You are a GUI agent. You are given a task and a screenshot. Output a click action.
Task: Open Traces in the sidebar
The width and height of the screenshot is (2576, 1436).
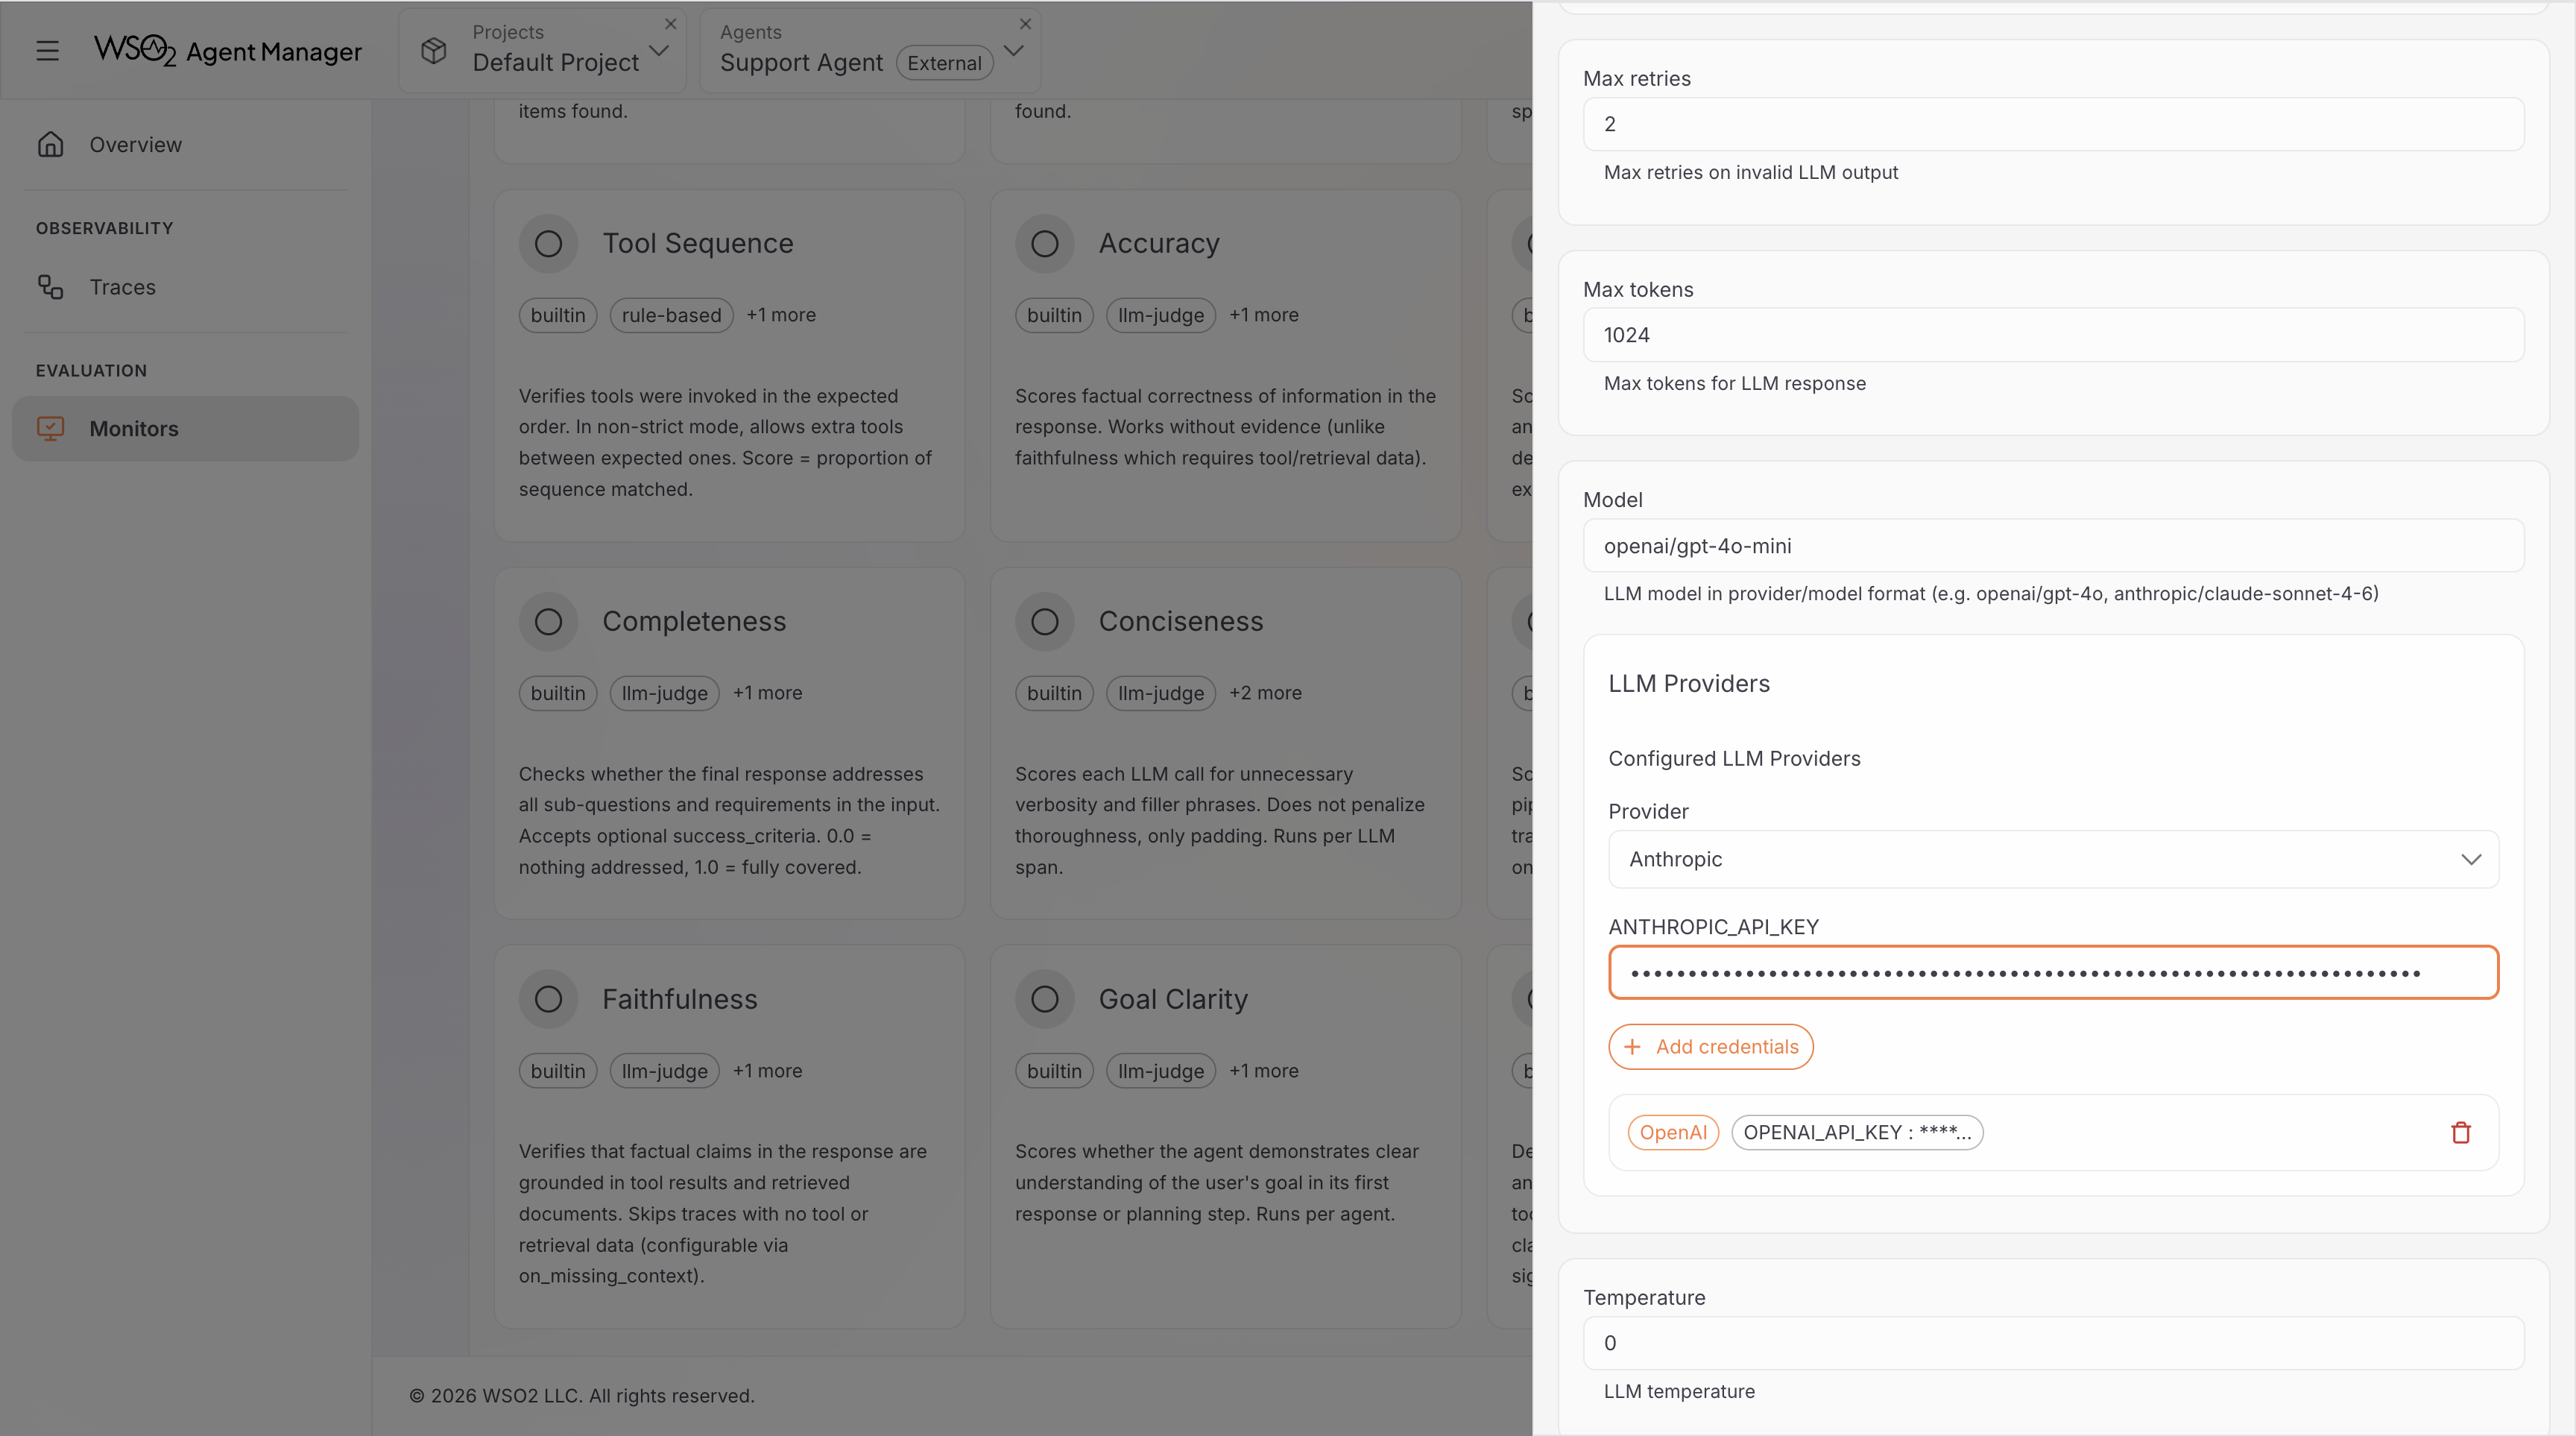click(x=122, y=287)
